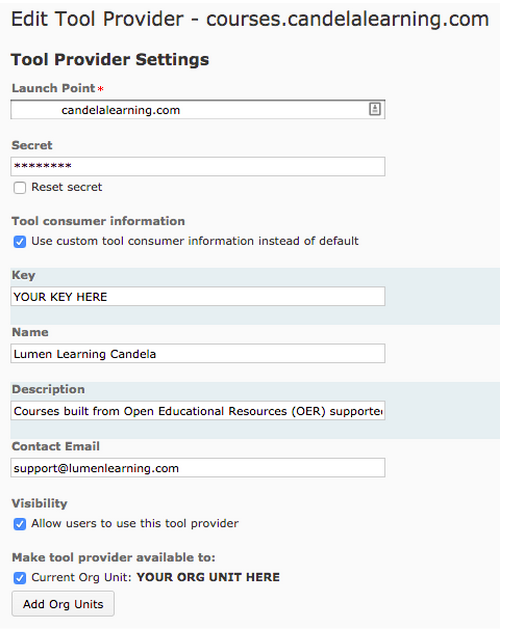The height and width of the screenshot is (635, 516).
Task: Click the Reset secret label text
Action: click(x=67, y=187)
